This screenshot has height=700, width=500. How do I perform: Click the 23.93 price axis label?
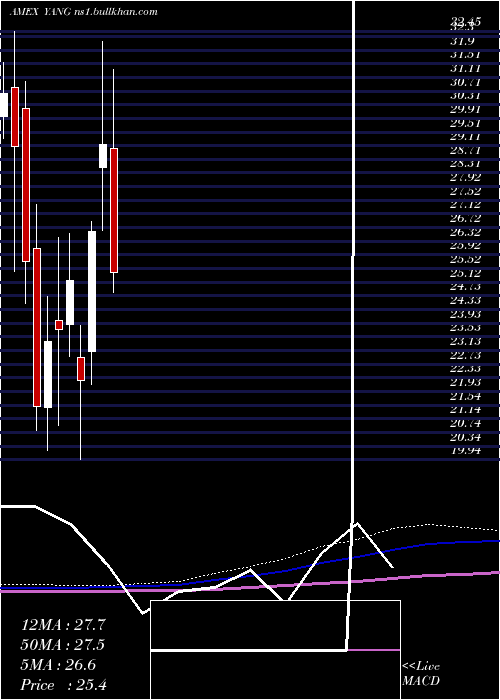[465, 314]
